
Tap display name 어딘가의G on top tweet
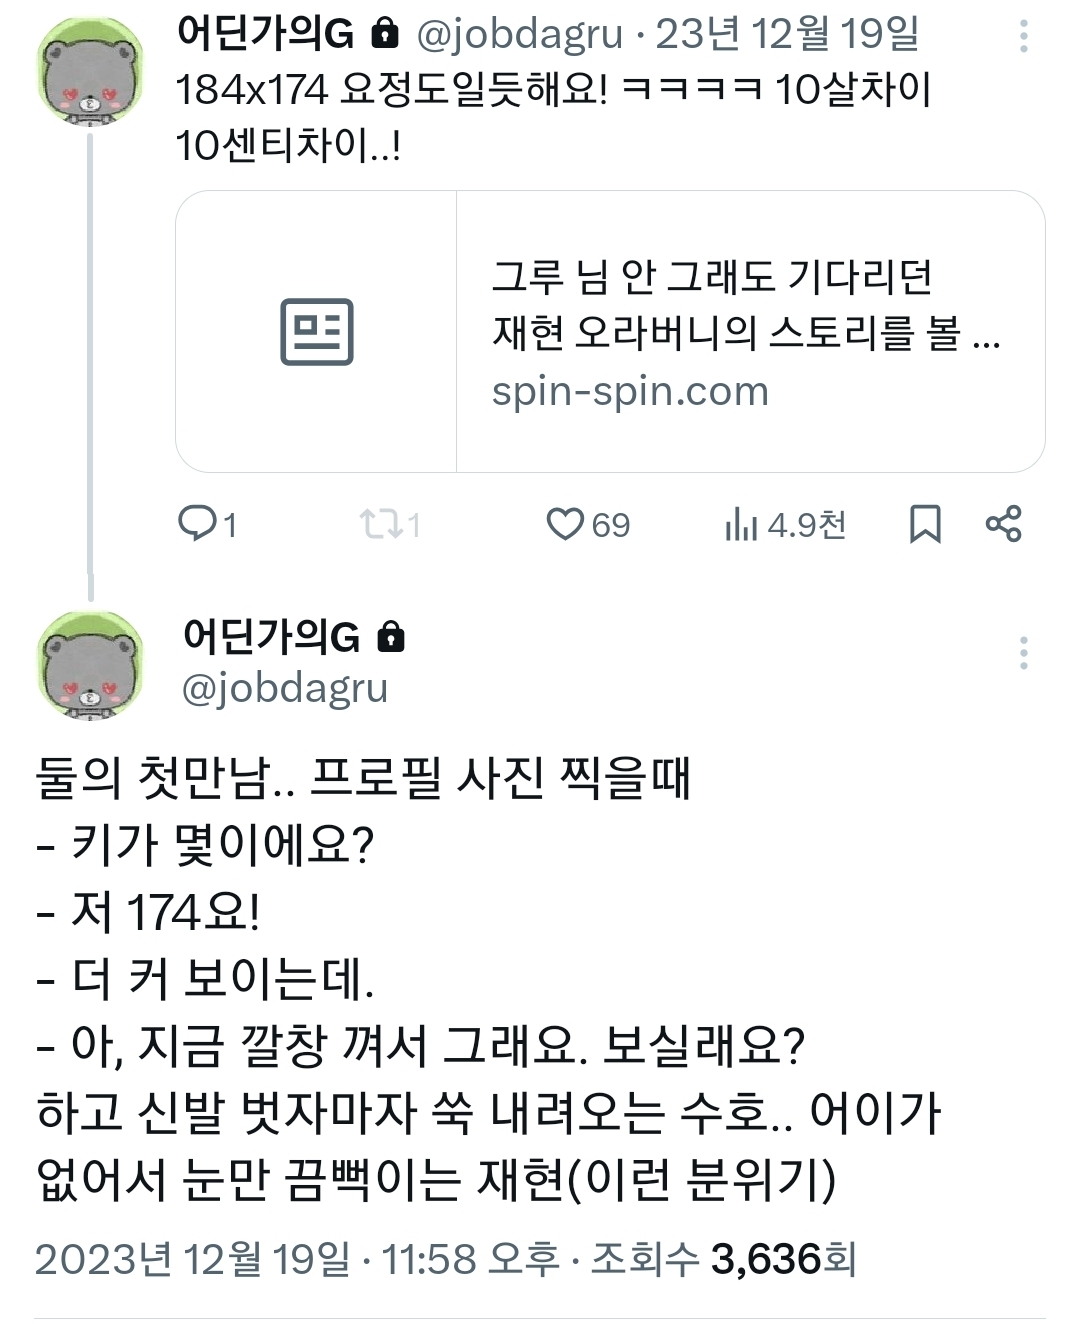tap(265, 34)
